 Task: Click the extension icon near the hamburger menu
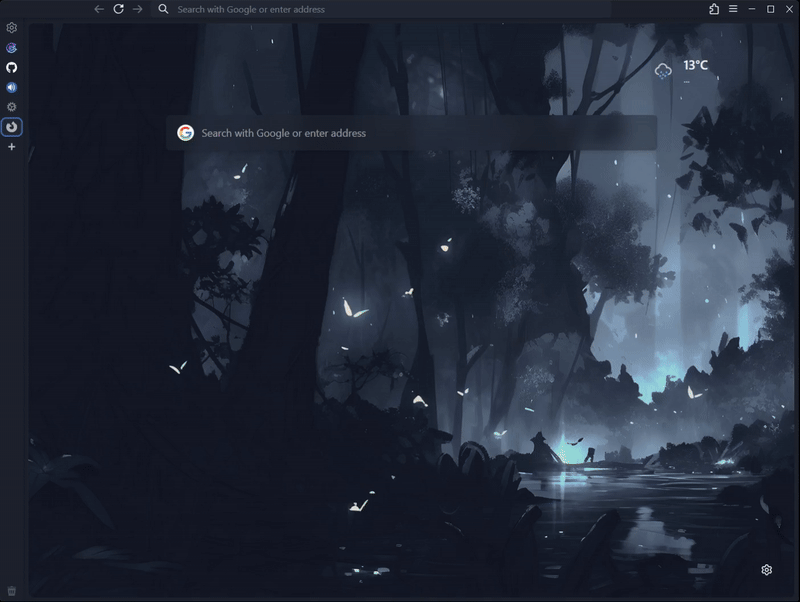click(714, 9)
